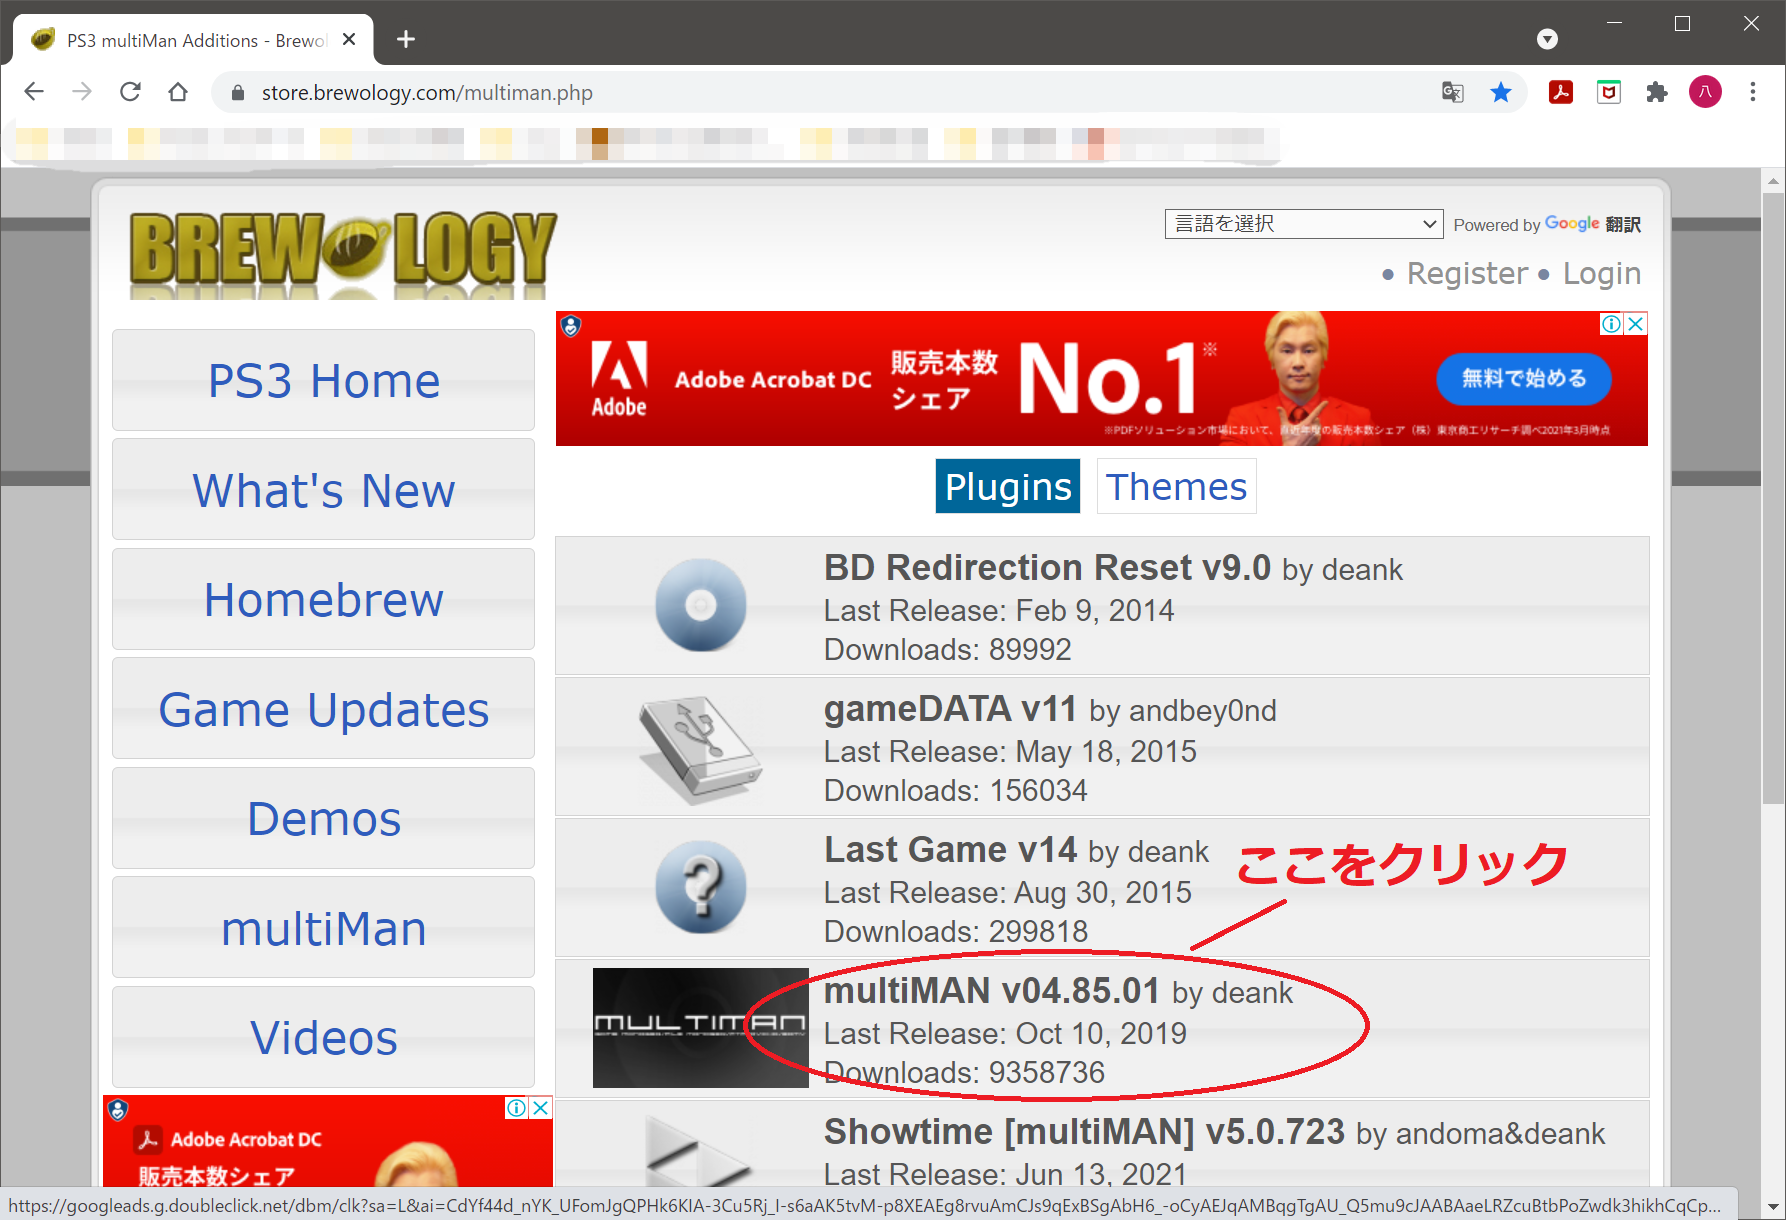Go to PS3 Home
The image size is (1786, 1220).
point(323,380)
